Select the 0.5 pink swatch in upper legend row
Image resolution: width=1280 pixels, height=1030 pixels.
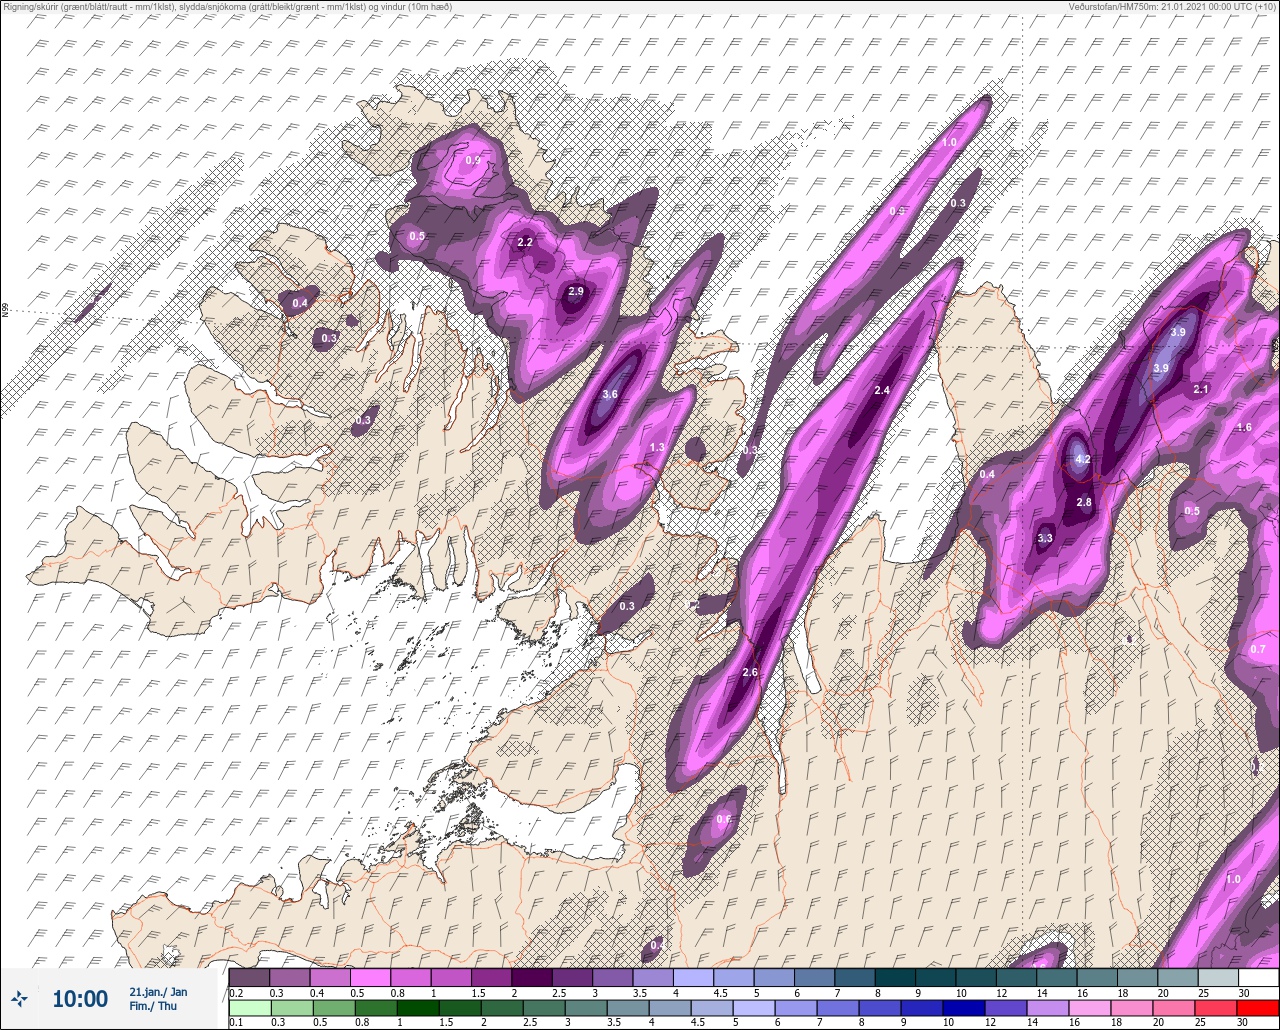(370, 976)
